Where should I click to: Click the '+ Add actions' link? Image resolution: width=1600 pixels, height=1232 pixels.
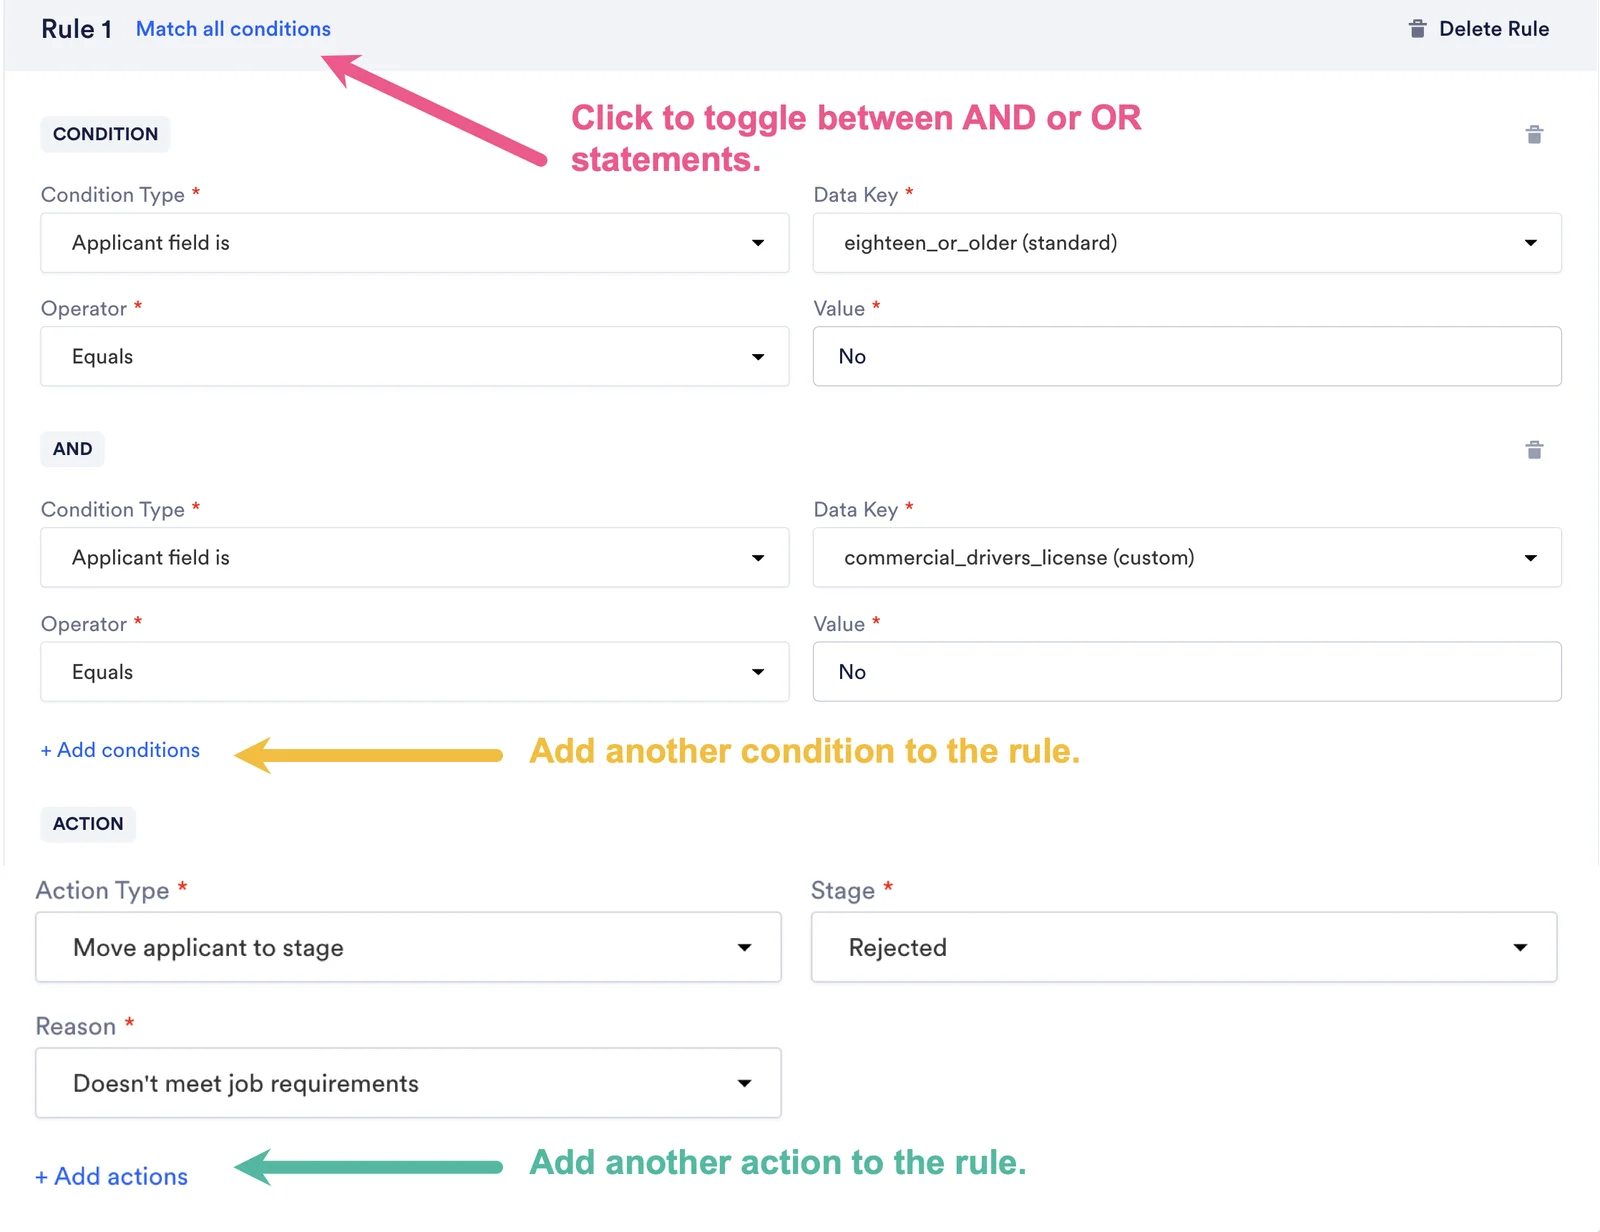[x=112, y=1176]
